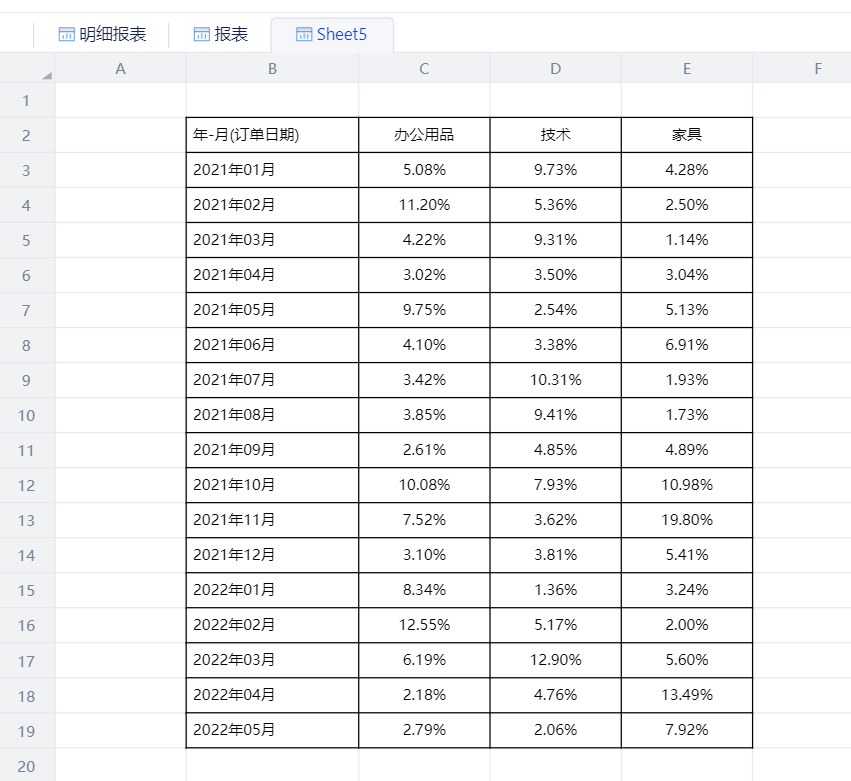The height and width of the screenshot is (781, 851).
Task: Select column C header
Action: tap(424, 69)
